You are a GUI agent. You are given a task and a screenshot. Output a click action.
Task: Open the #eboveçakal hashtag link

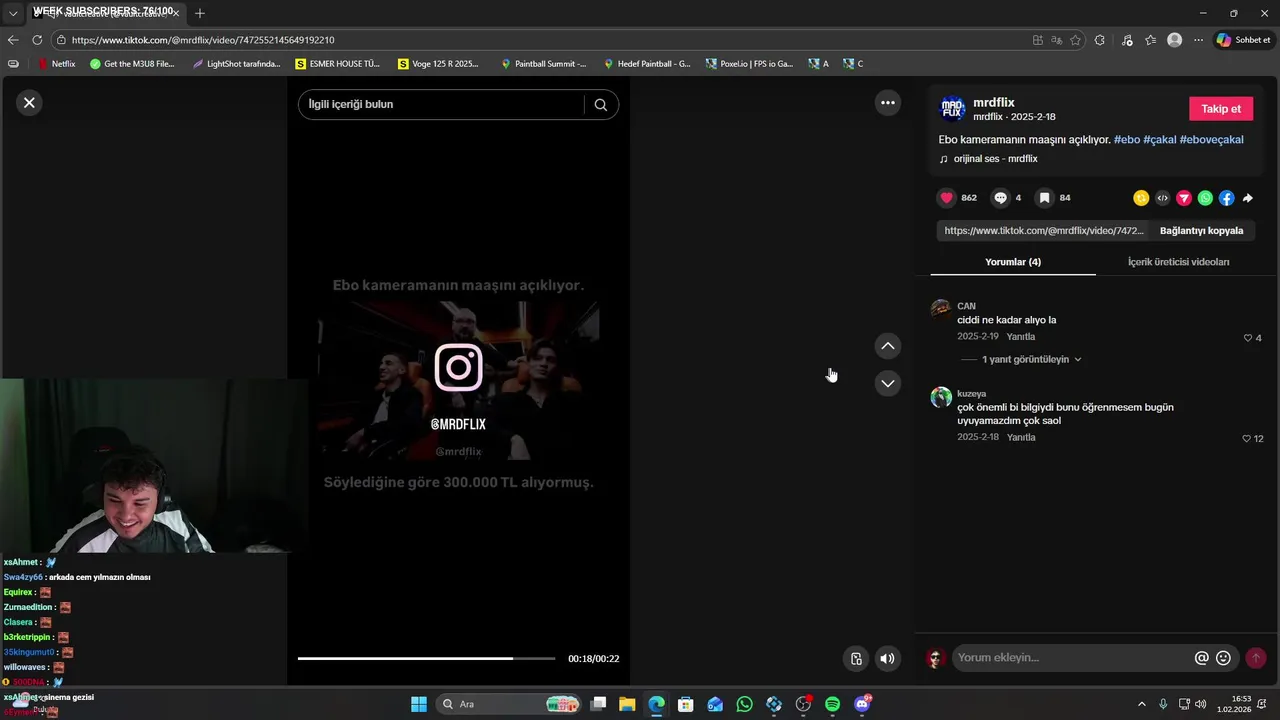click(1211, 140)
